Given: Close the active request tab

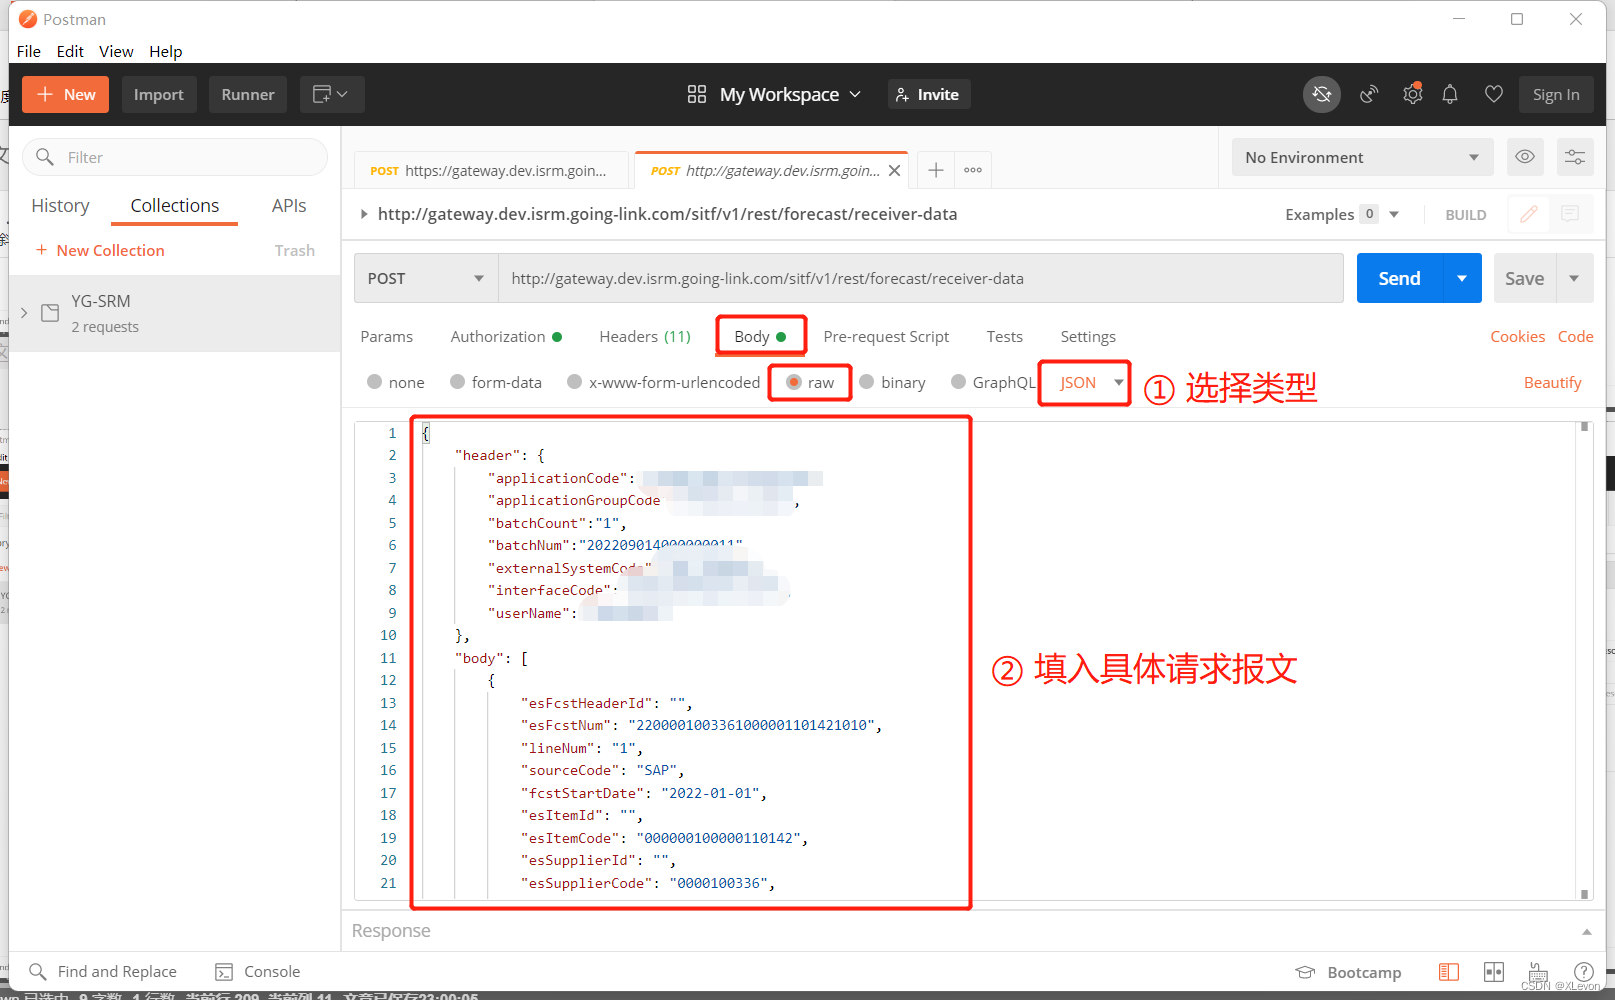Looking at the screenshot, I should [895, 171].
